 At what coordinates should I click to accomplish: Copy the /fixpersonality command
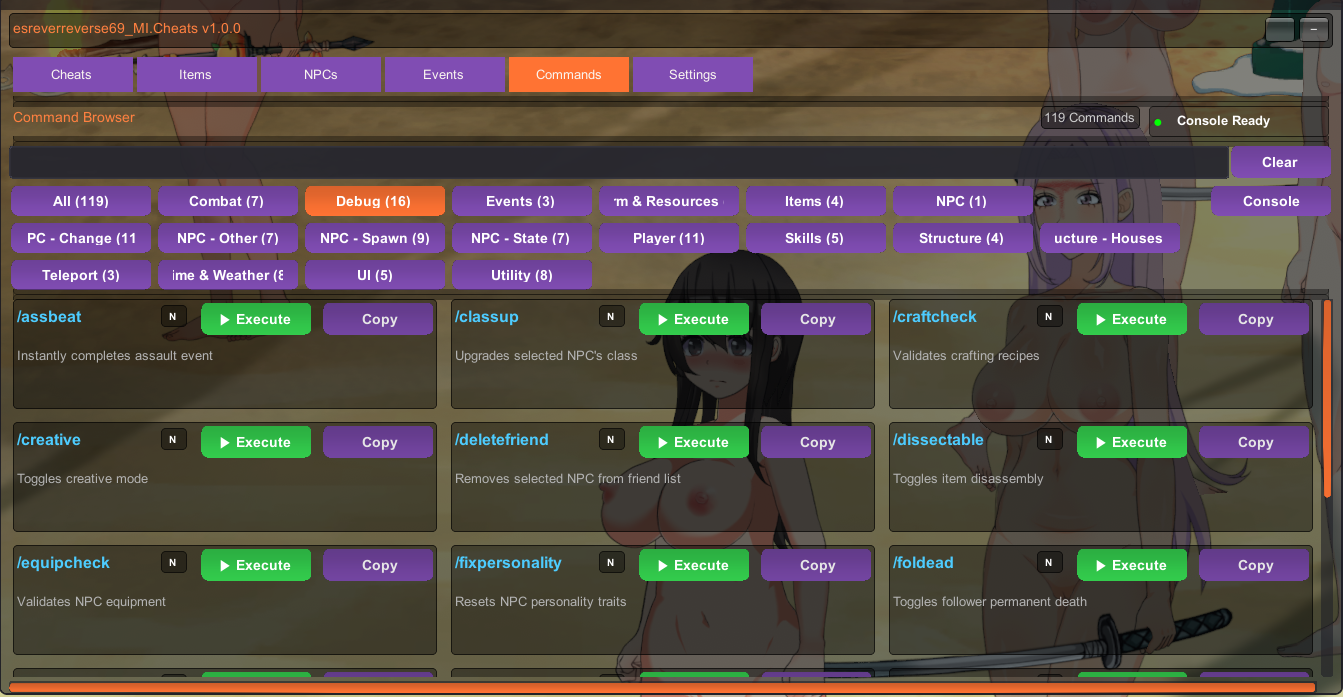[816, 565]
